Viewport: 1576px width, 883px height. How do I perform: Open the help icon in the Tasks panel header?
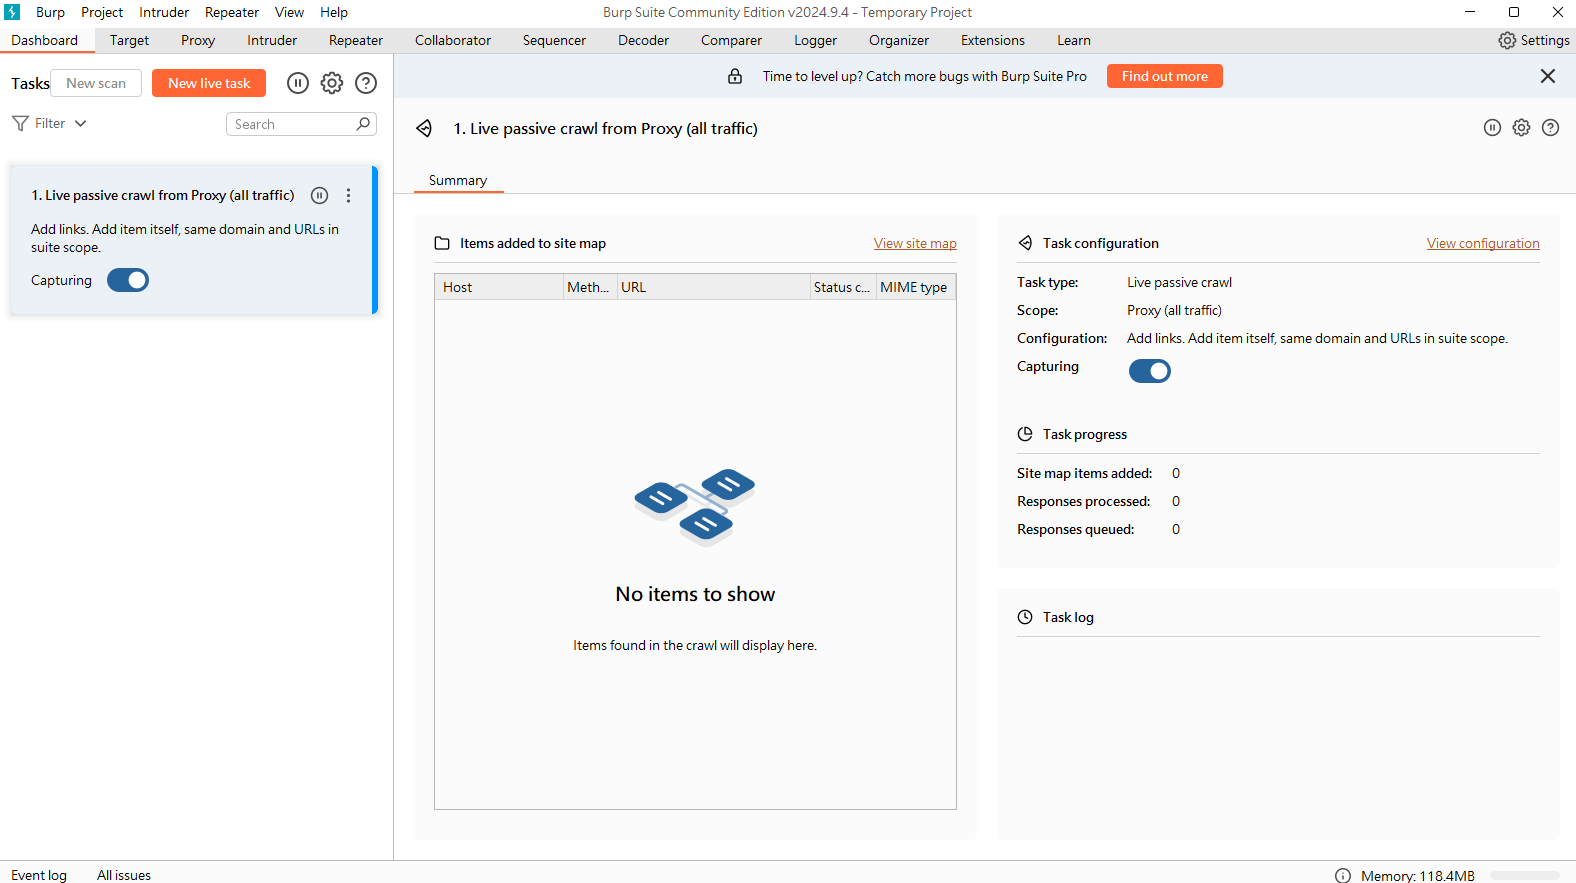point(366,83)
